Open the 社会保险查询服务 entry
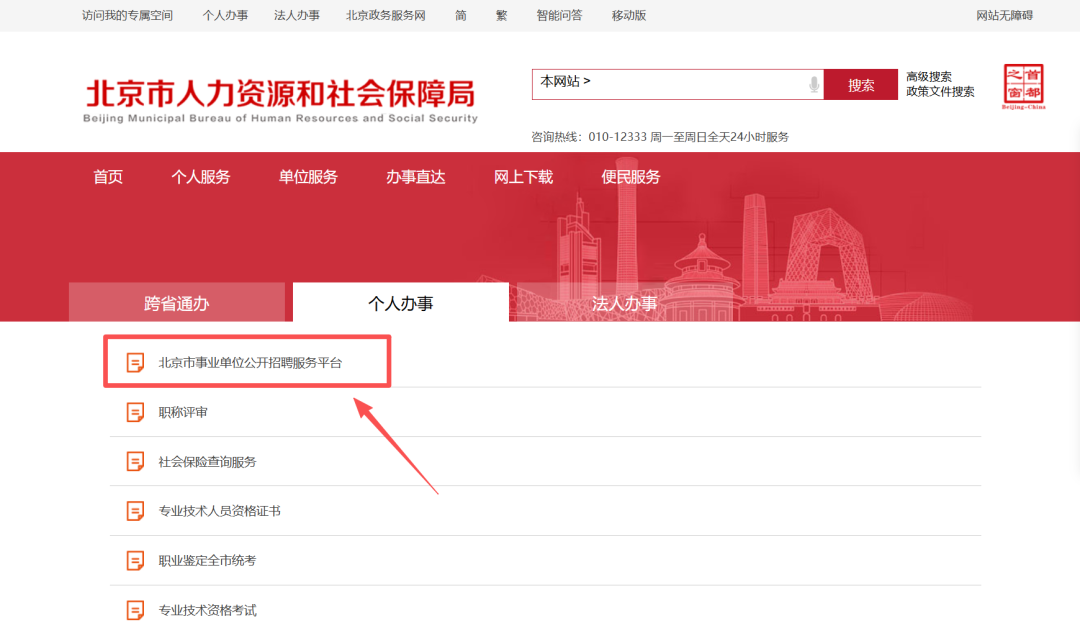 coord(207,462)
